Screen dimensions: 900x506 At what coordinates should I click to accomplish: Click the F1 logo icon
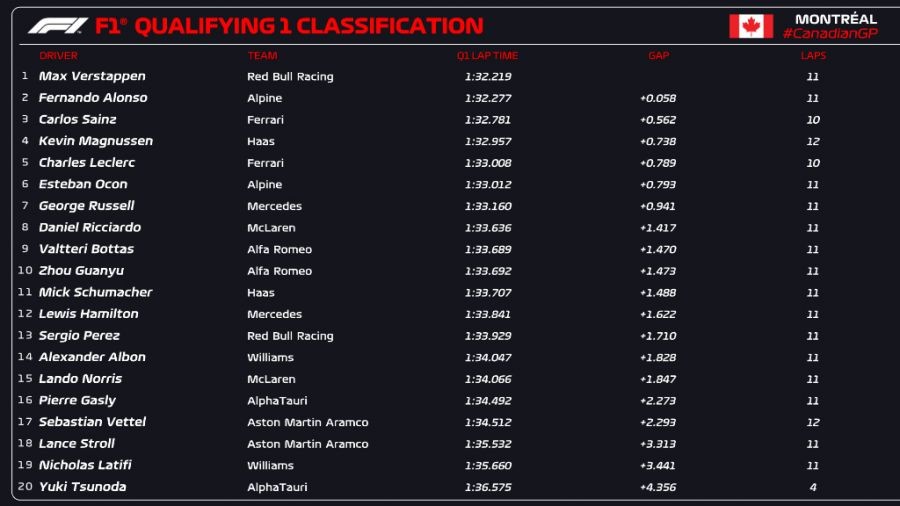tap(58, 26)
